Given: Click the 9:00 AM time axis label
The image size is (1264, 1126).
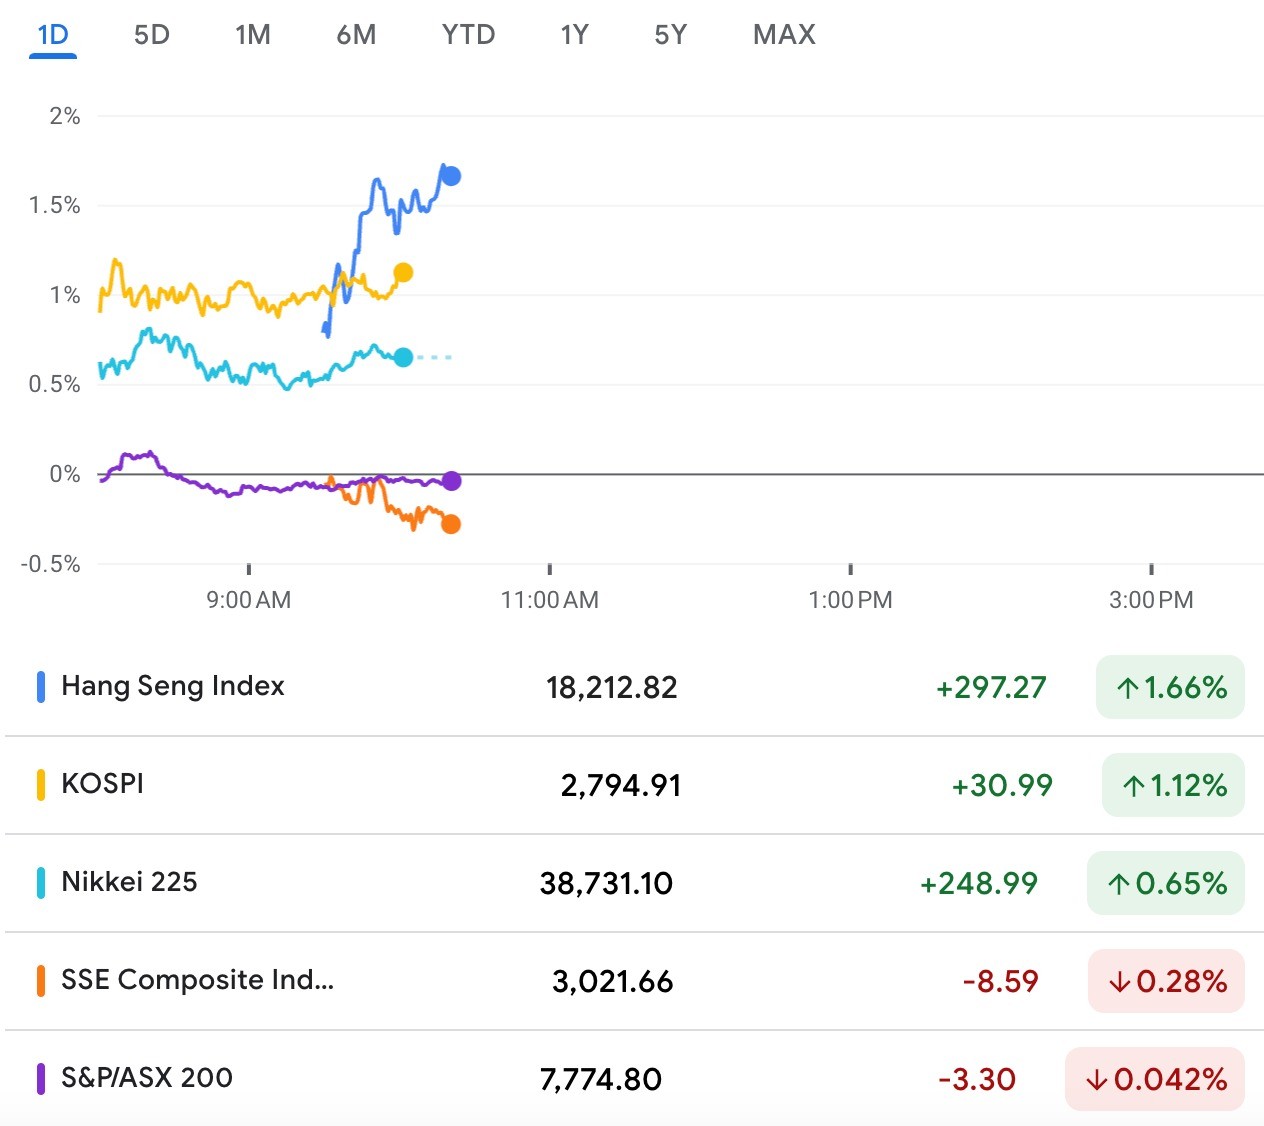Looking at the screenshot, I should click(x=249, y=600).
